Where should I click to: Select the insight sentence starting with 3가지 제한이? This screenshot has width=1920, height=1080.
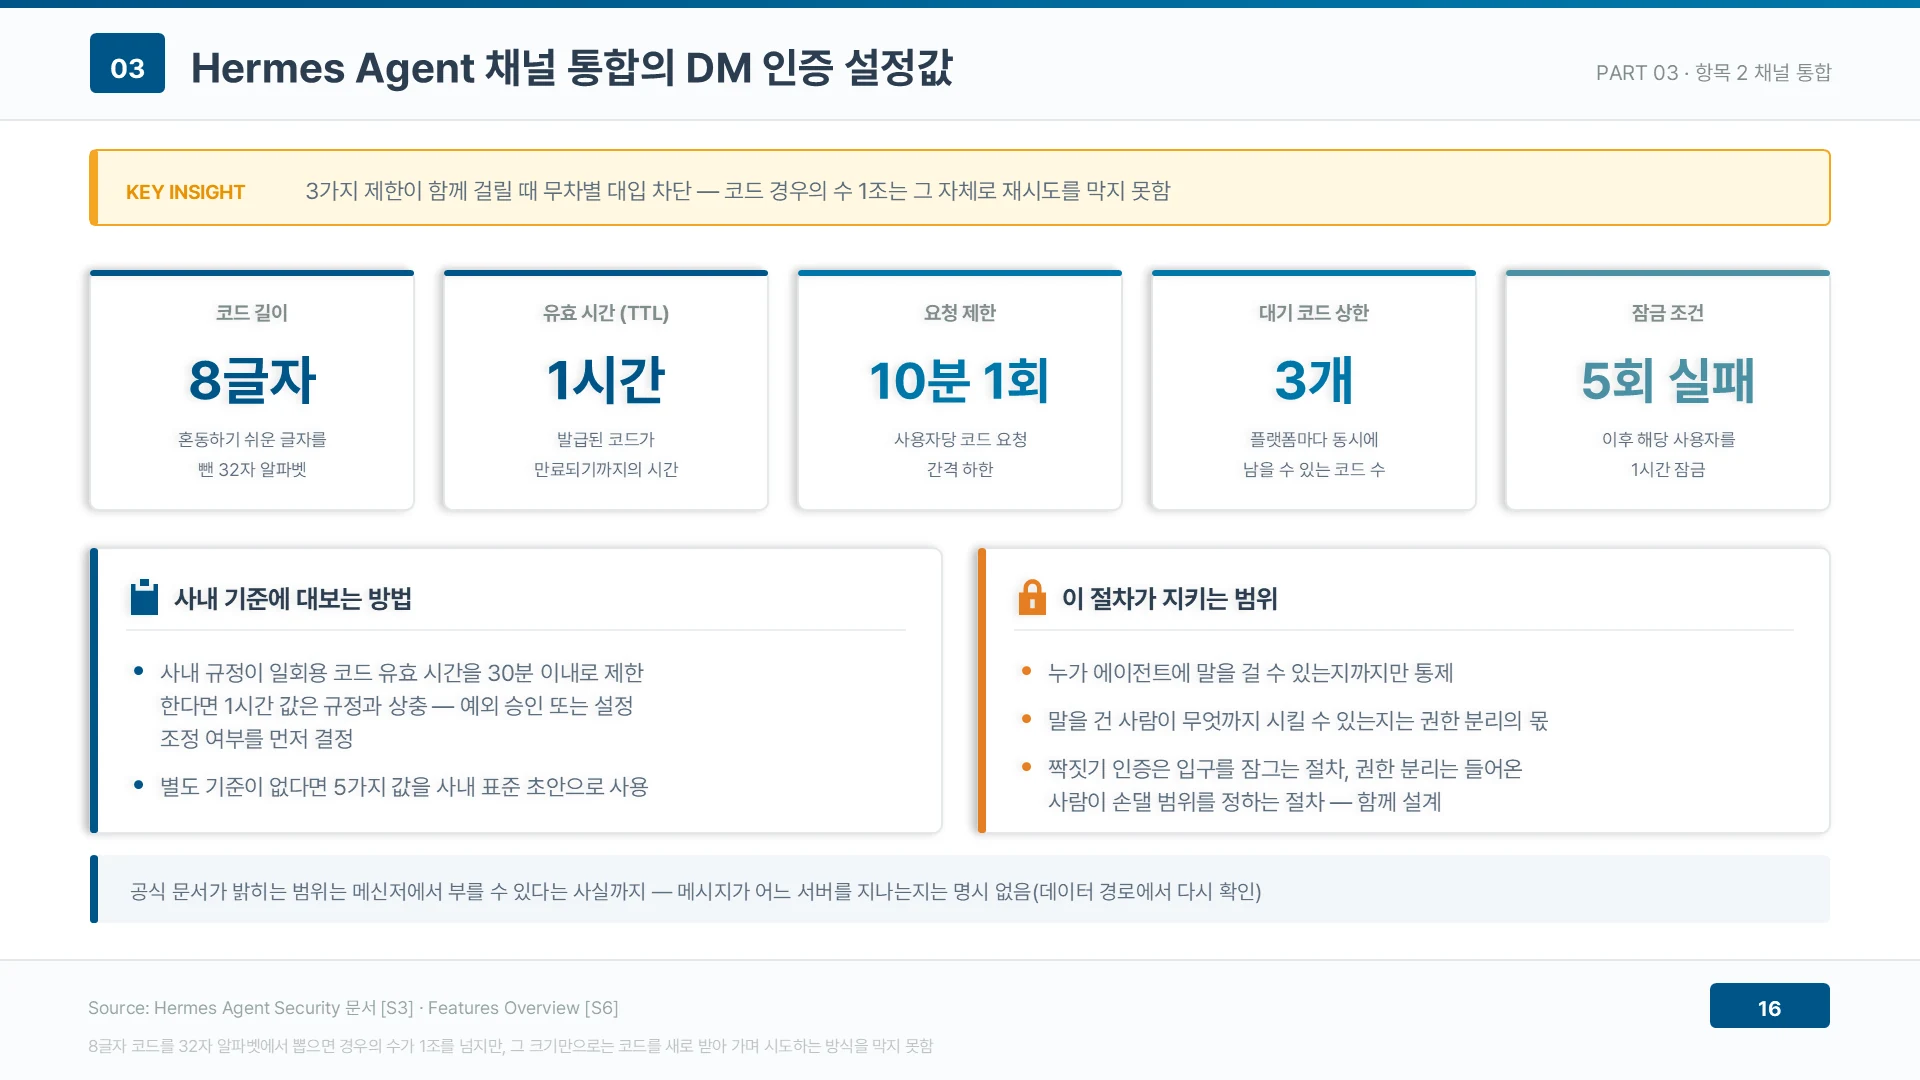[738, 190]
